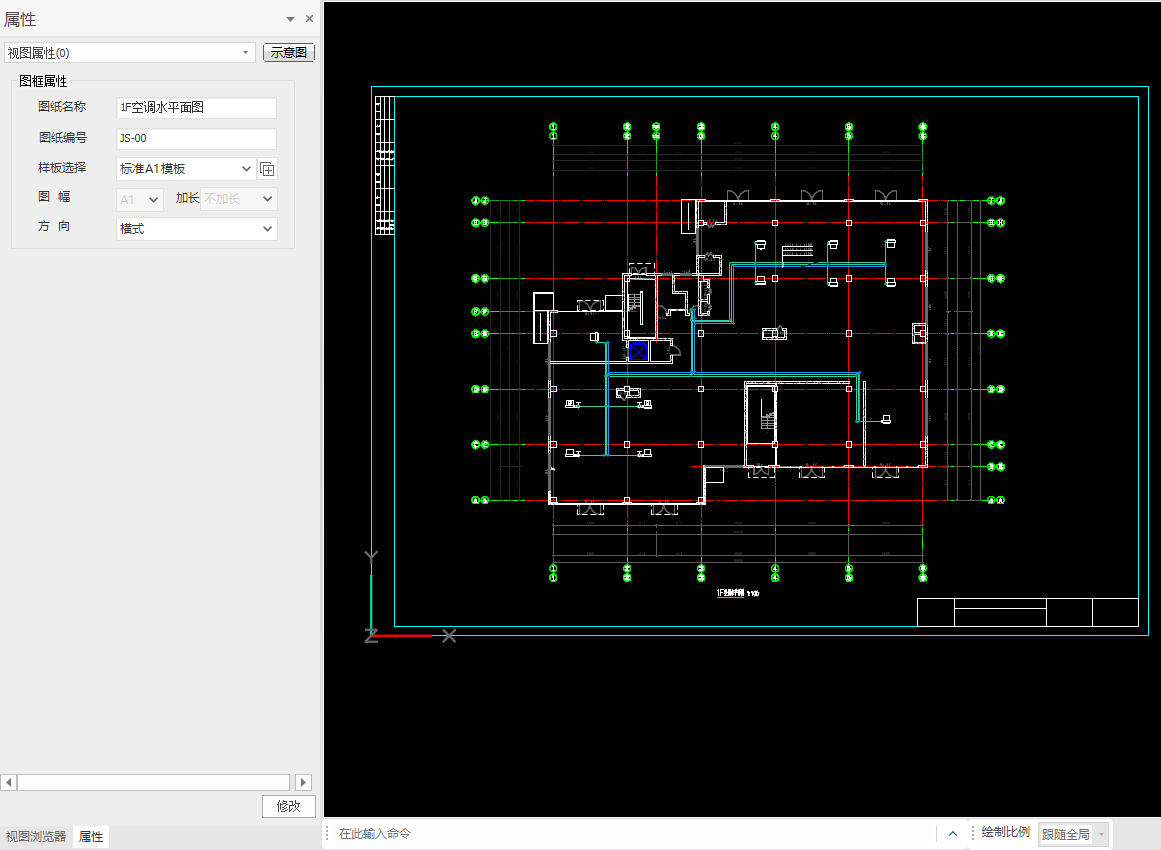Click the 图纸名称 text field

(x=196, y=108)
